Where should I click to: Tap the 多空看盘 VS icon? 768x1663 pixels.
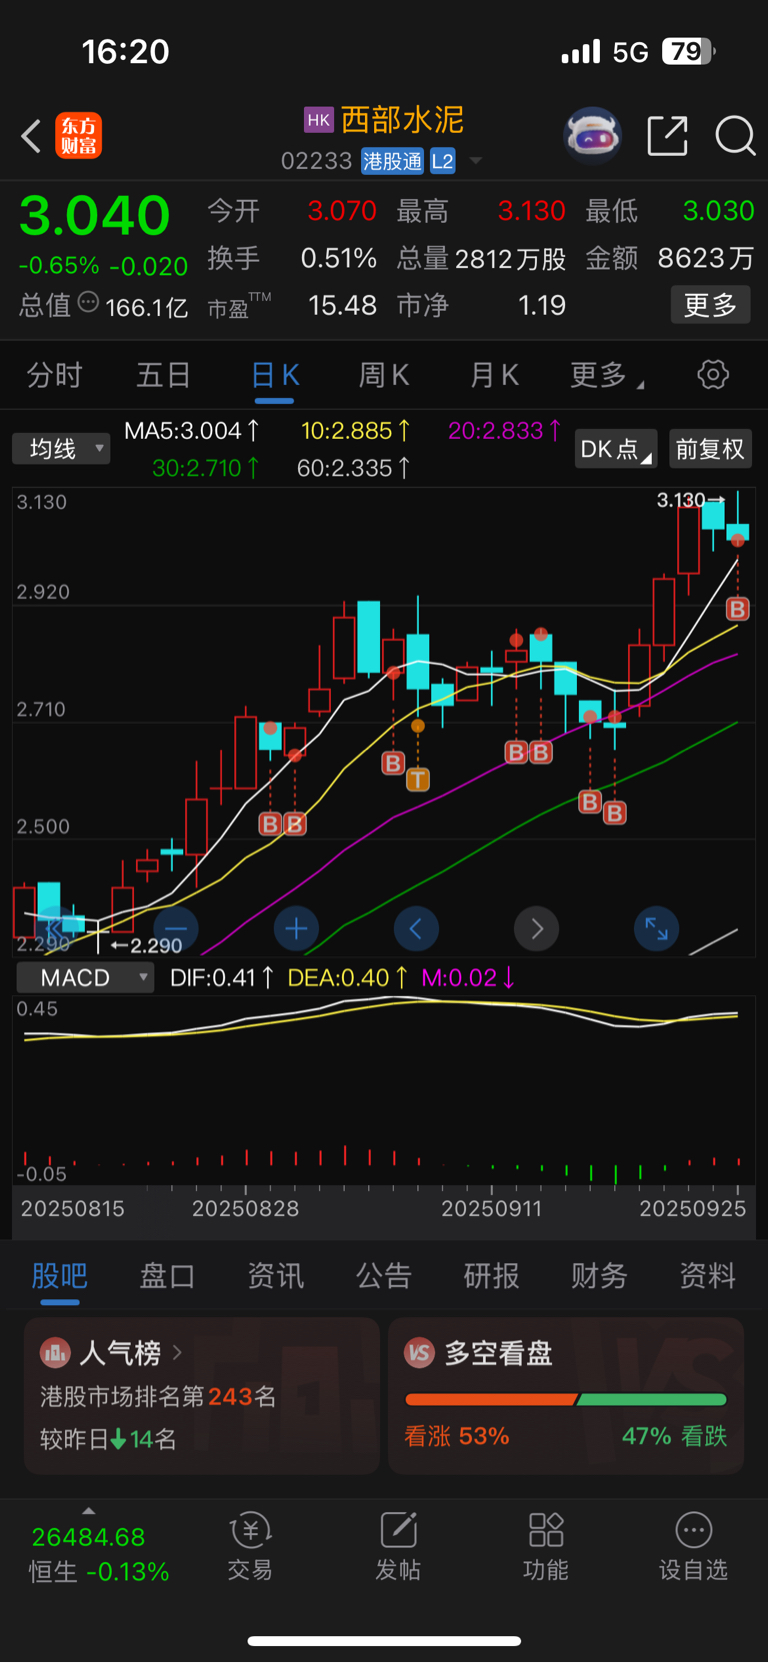[419, 1353]
